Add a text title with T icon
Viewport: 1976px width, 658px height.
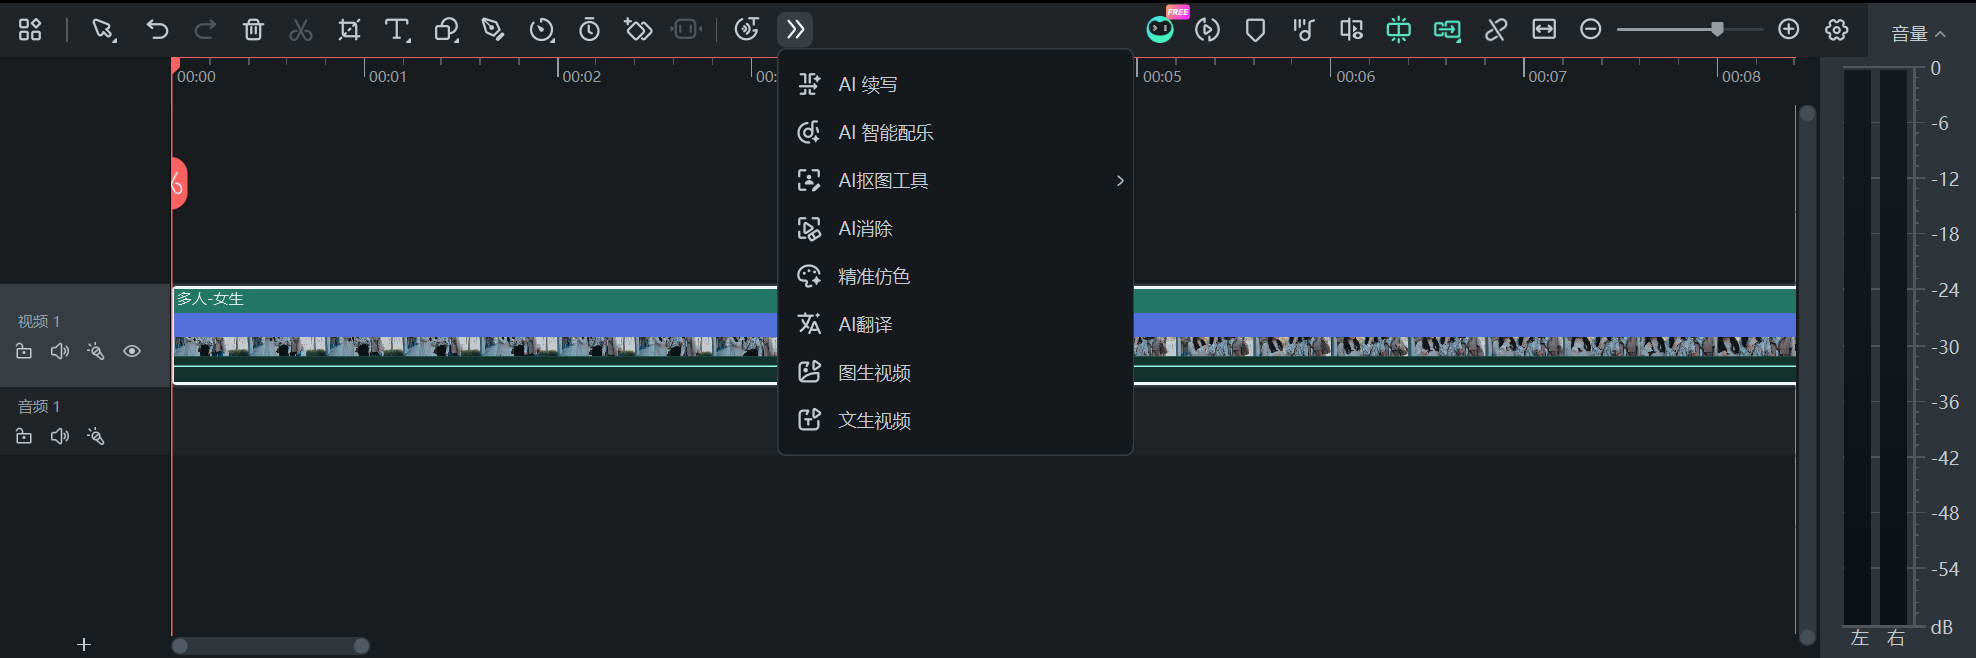[398, 30]
